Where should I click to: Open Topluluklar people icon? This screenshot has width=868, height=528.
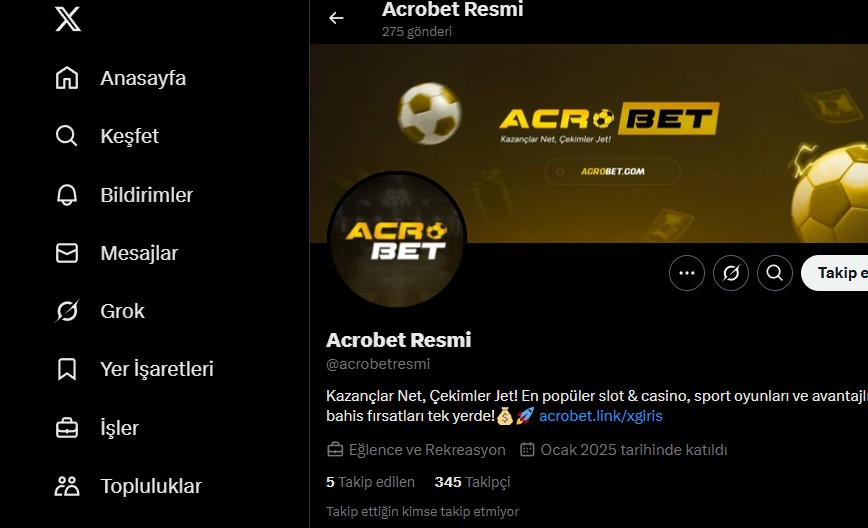[67, 486]
